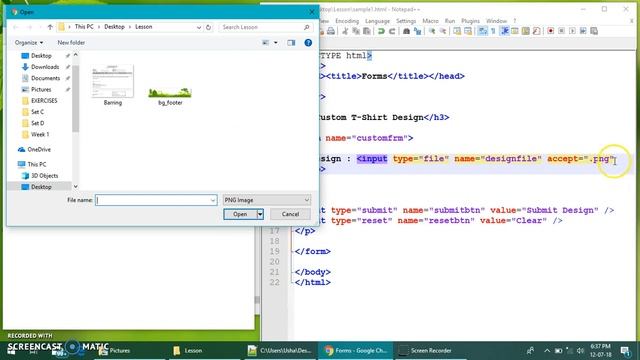
Task: Toggle Show All Characters pilcrow icon
Action: tap(493, 31)
